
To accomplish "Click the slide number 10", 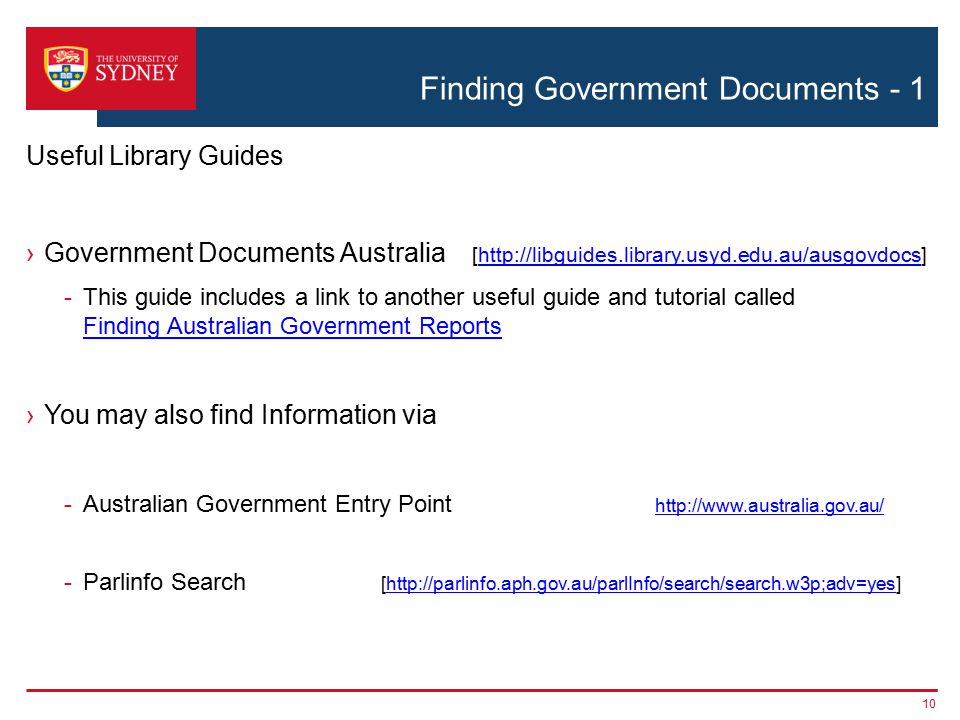I will tap(929, 704).
